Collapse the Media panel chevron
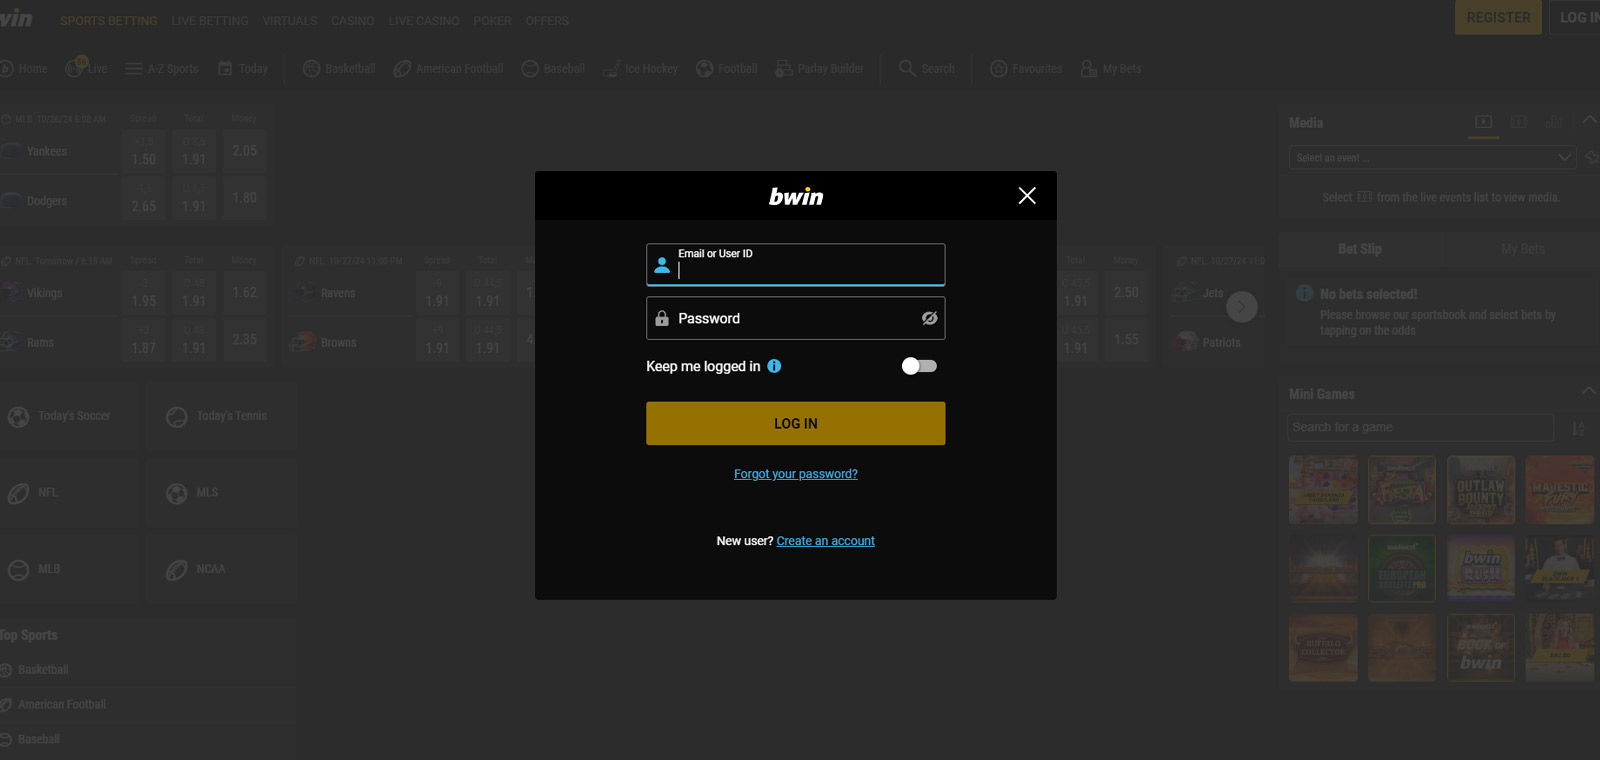Viewport: 1600px width, 760px height. click(x=1589, y=120)
